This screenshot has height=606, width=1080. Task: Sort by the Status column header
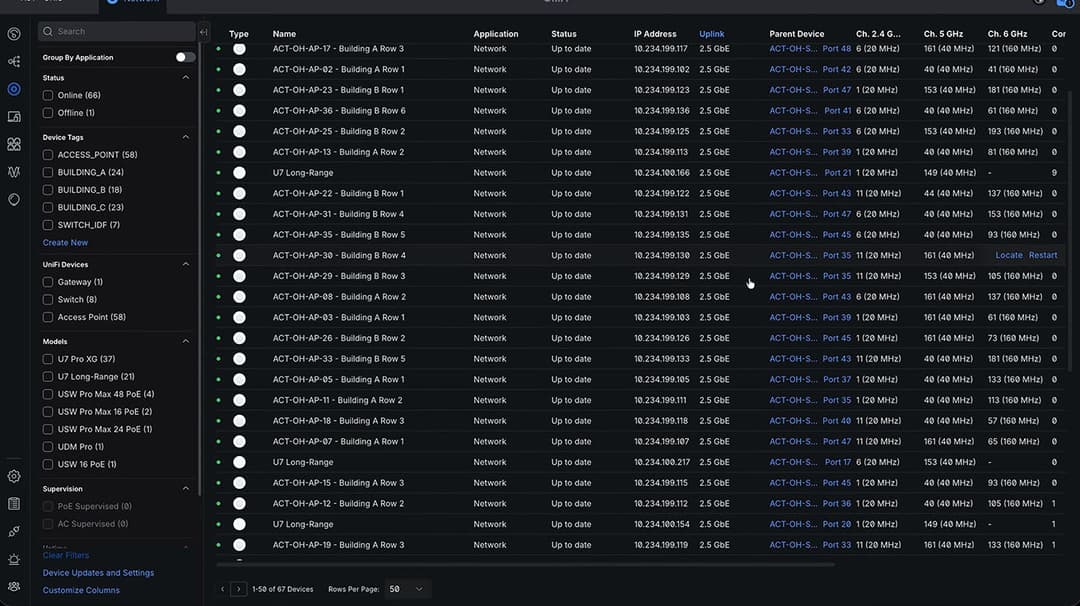pos(563,34)
